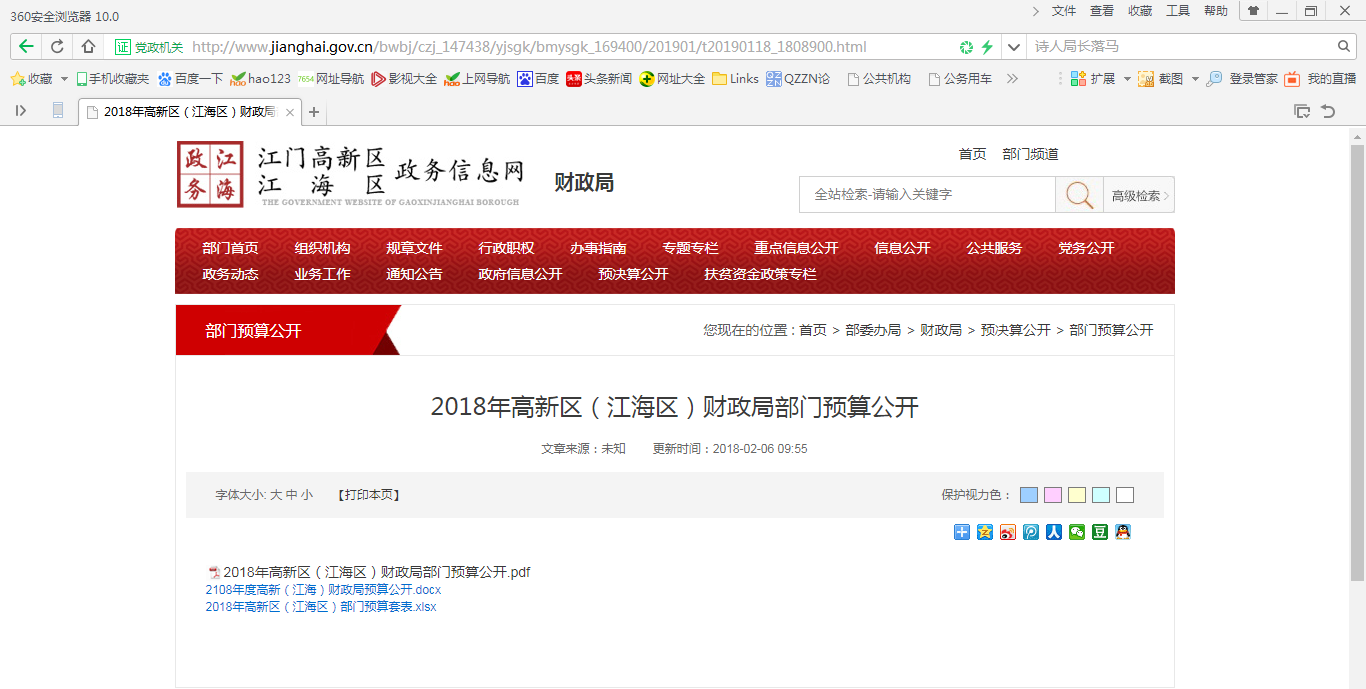Open the 上网导航 bookmark
The image size is (1366, 689).
point(477,78)
